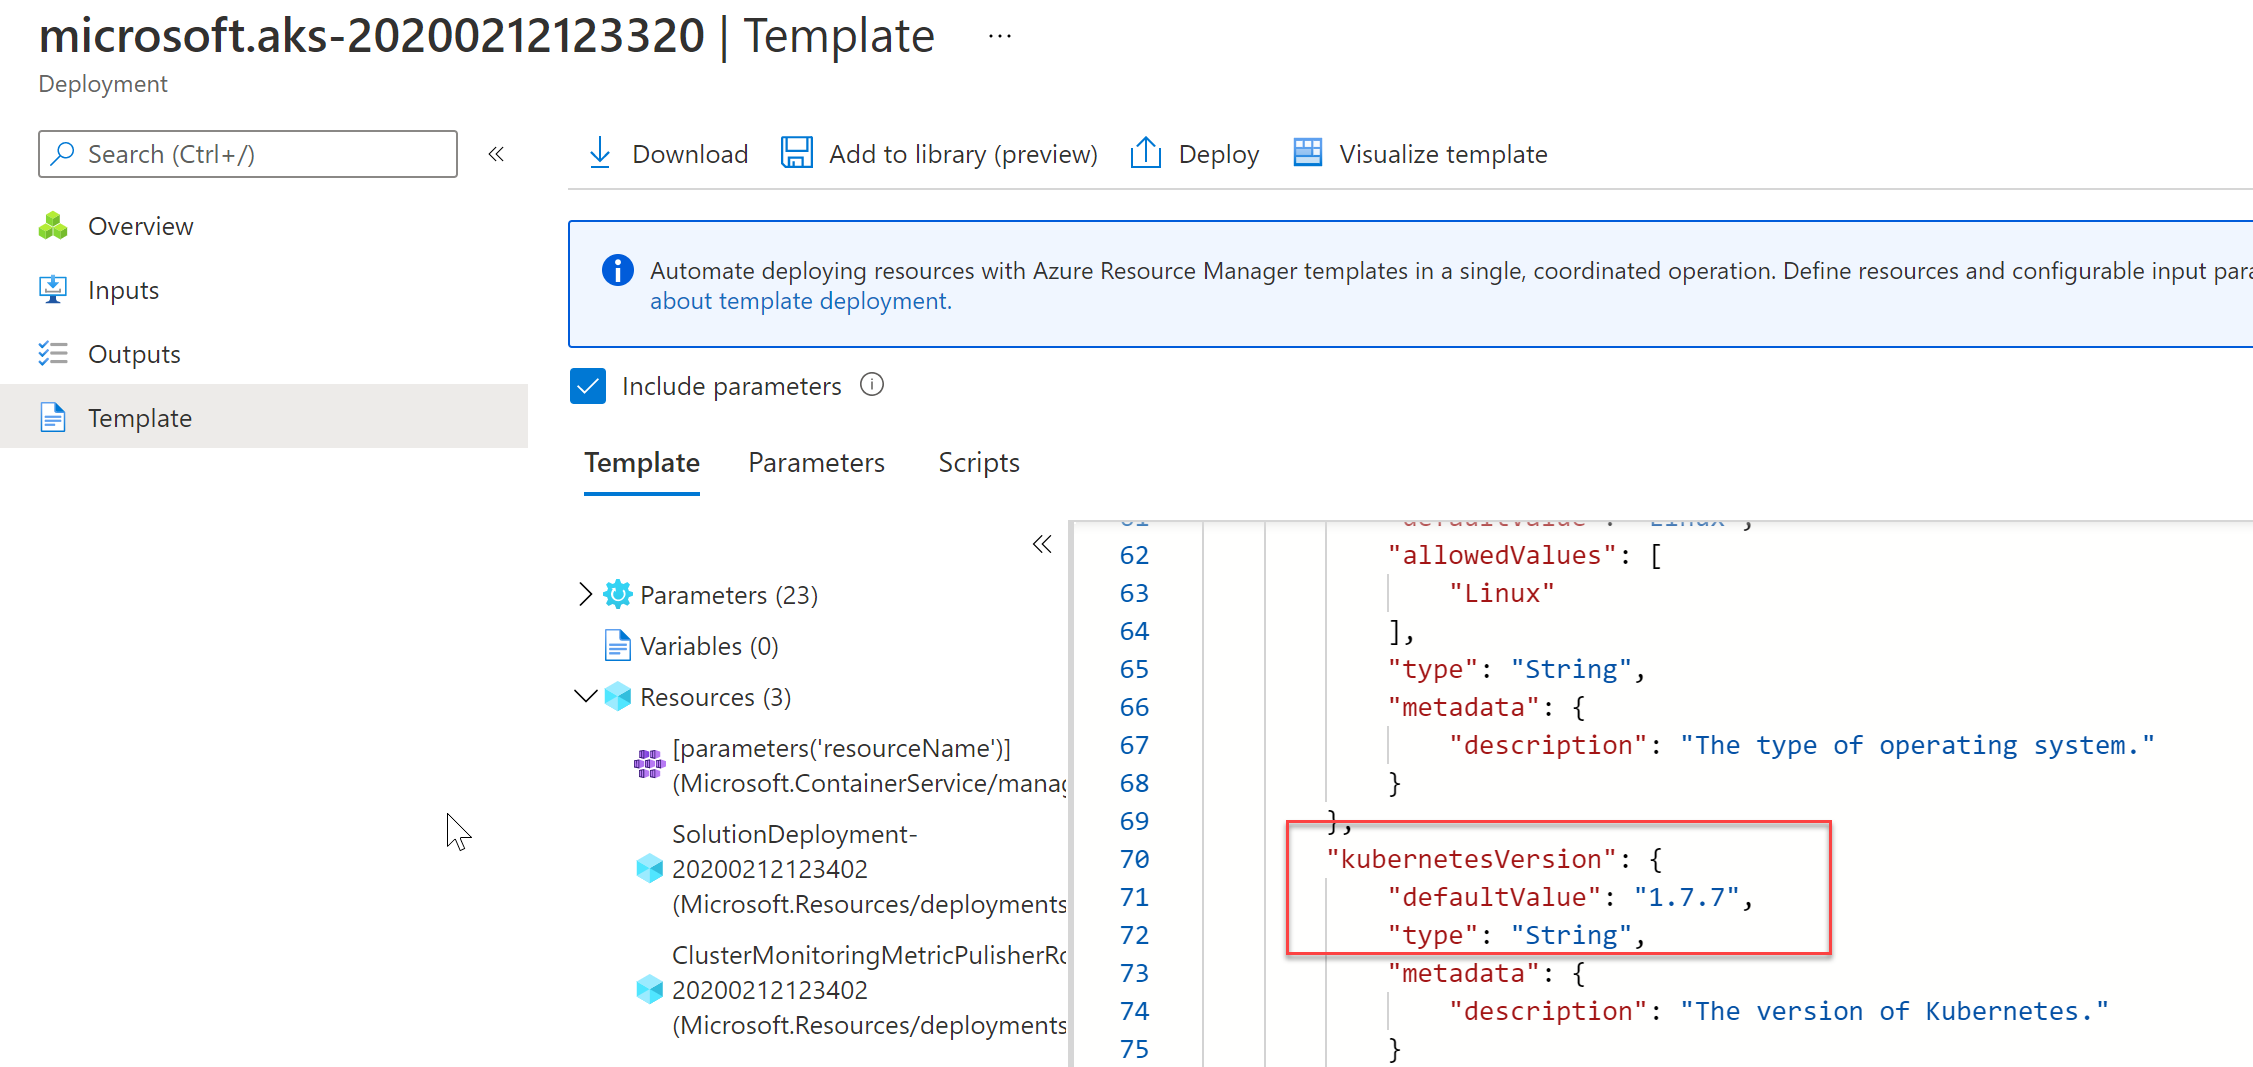Open the ellipsis more options menu
The width and height of the screenshot is (2253, 1067).
pos(999,37)
